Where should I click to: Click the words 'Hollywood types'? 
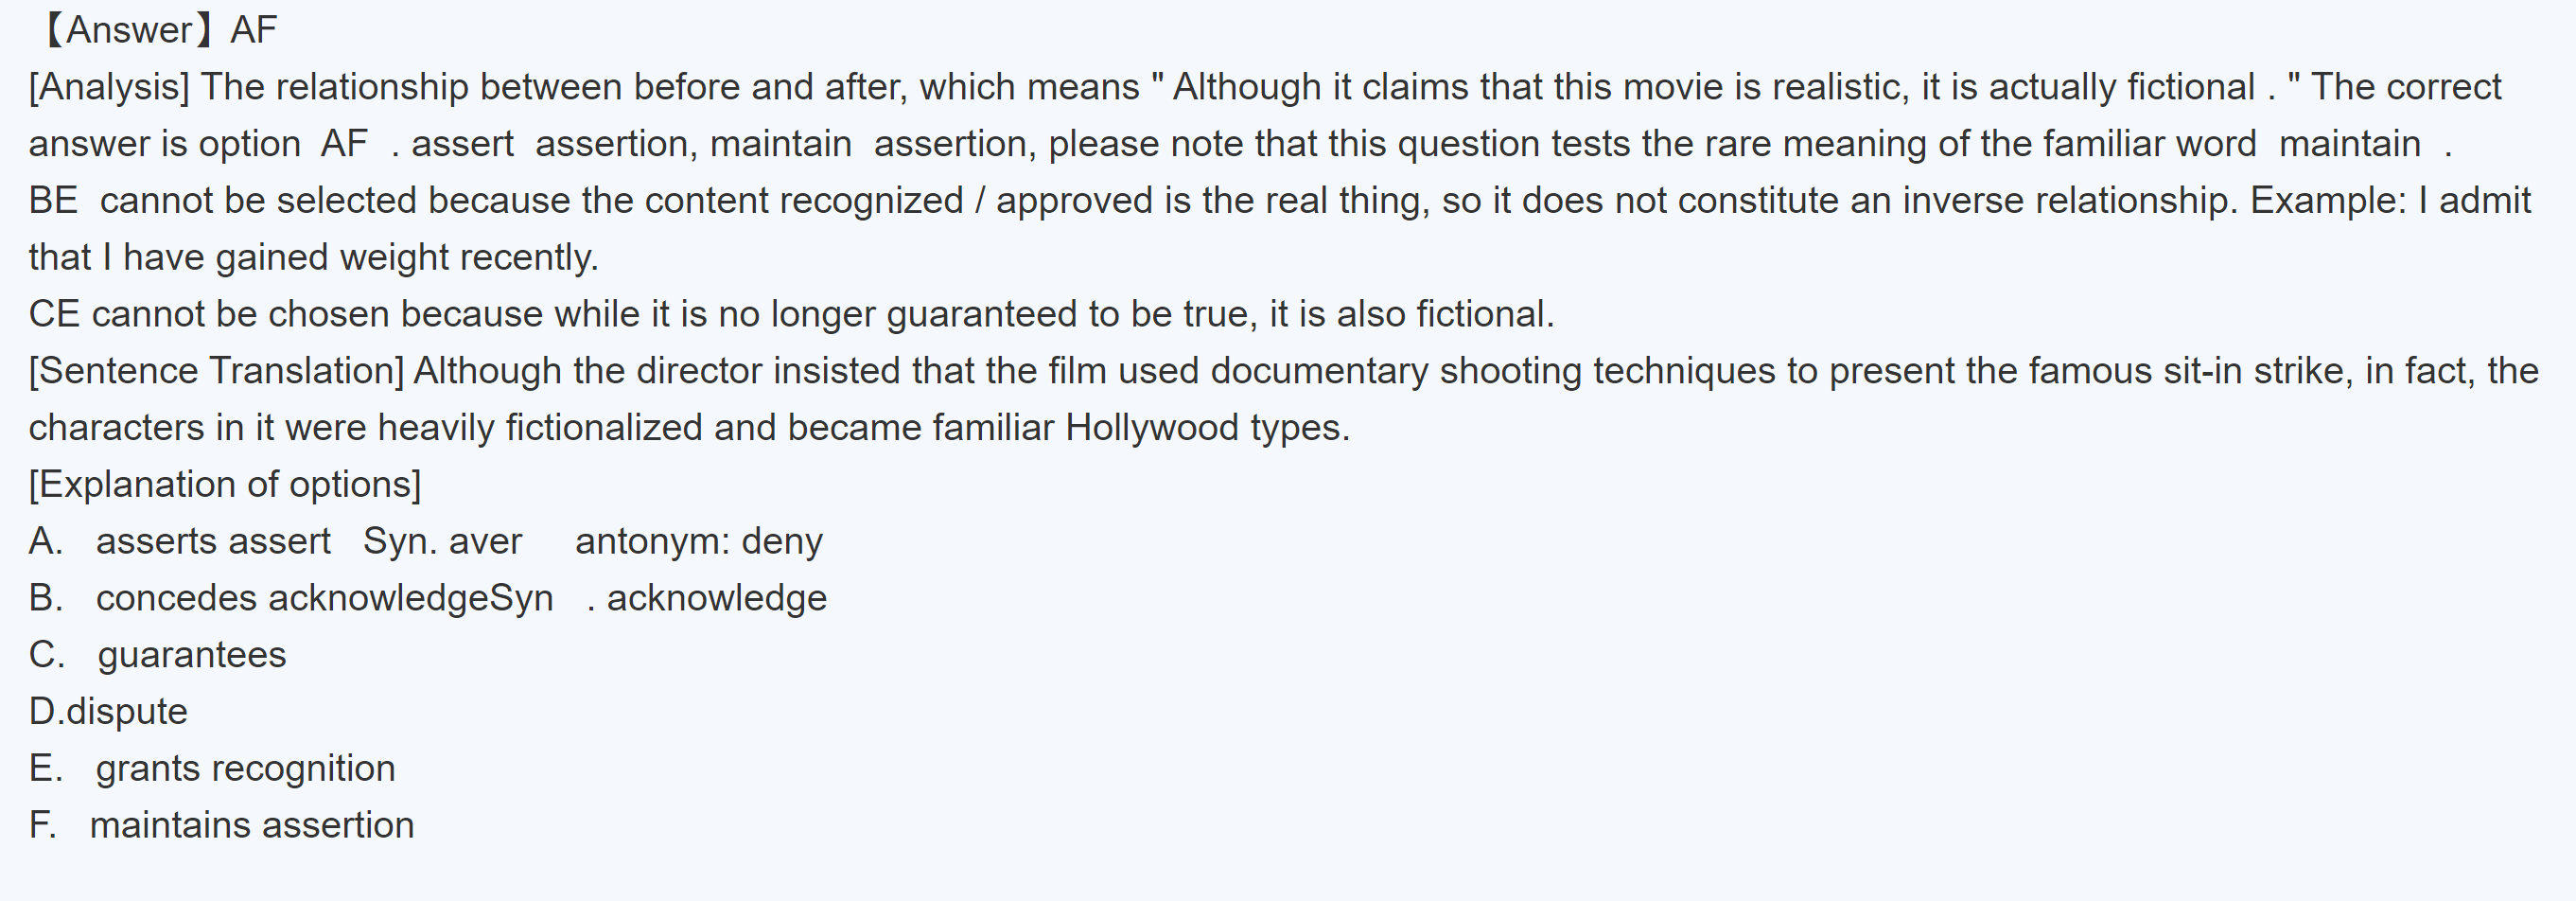coord(1207,428)
